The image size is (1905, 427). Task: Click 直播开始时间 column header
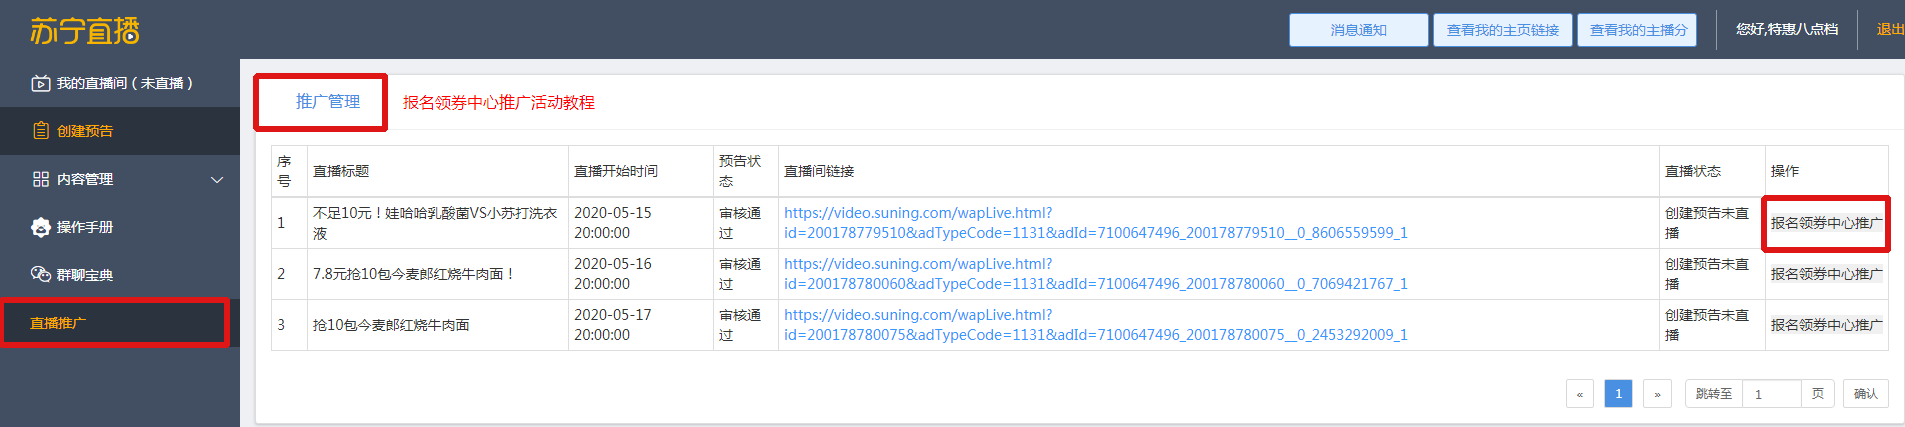[x=616, y=171]
